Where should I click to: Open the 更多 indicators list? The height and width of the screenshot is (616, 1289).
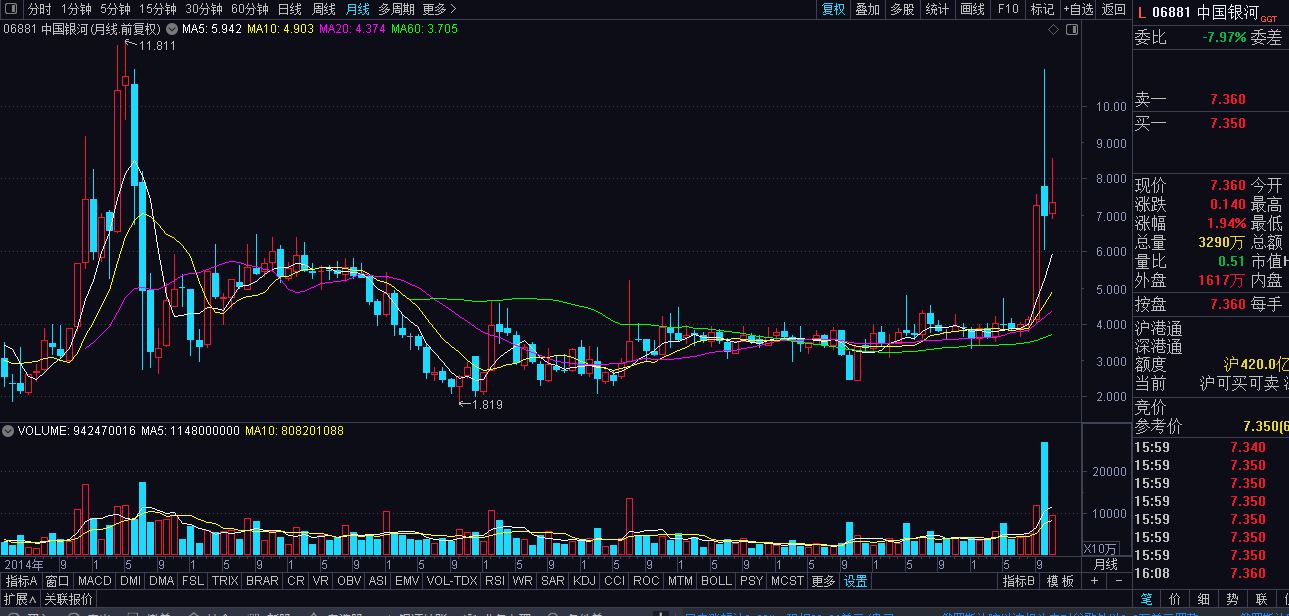coord(823,581)
